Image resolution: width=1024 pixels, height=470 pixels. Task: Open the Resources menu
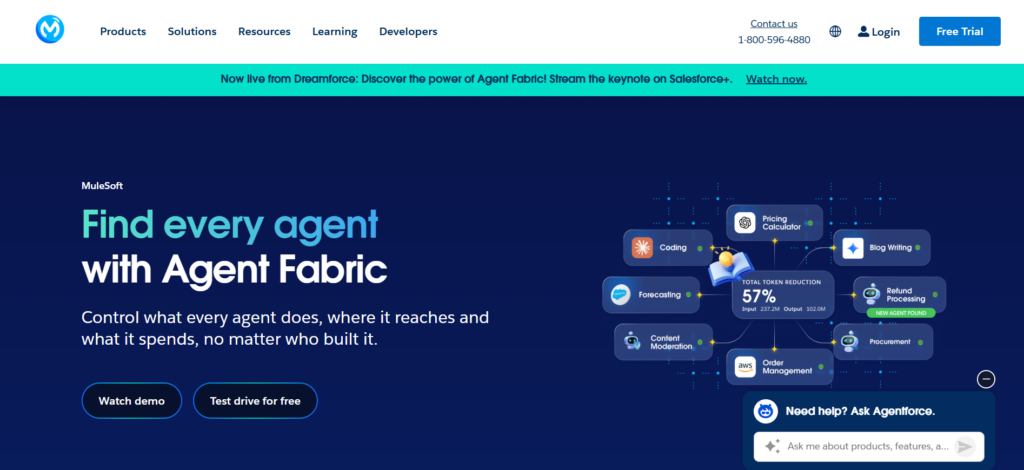264,31
